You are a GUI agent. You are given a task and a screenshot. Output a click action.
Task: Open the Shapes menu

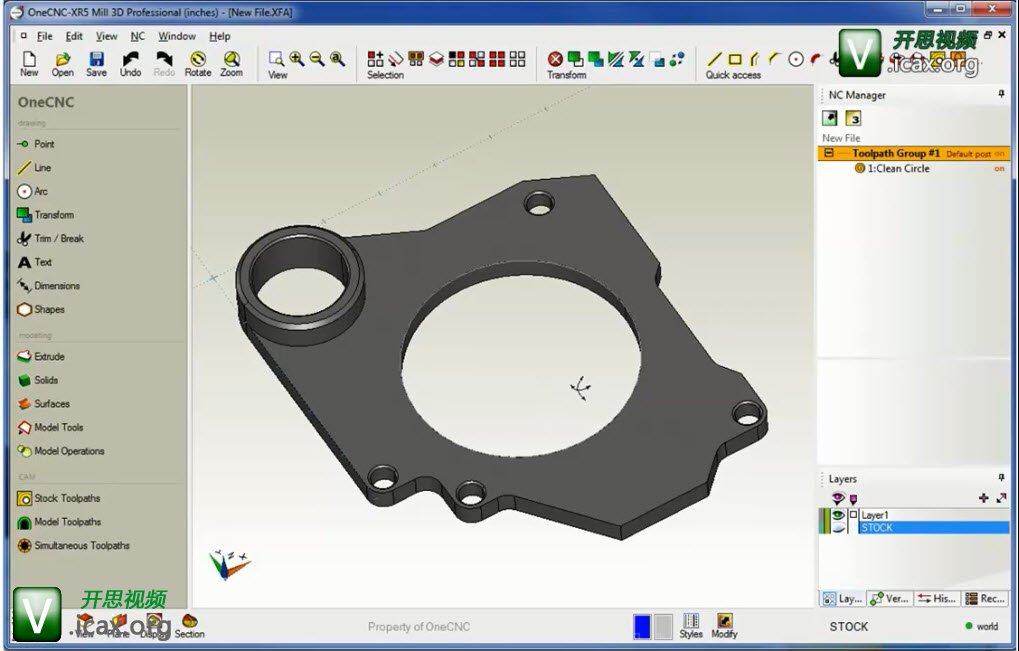(x=41, y=309)
